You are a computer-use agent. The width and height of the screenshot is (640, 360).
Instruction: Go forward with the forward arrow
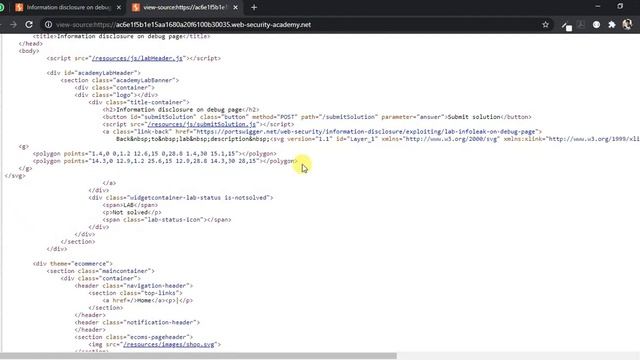tap(13, 24)
